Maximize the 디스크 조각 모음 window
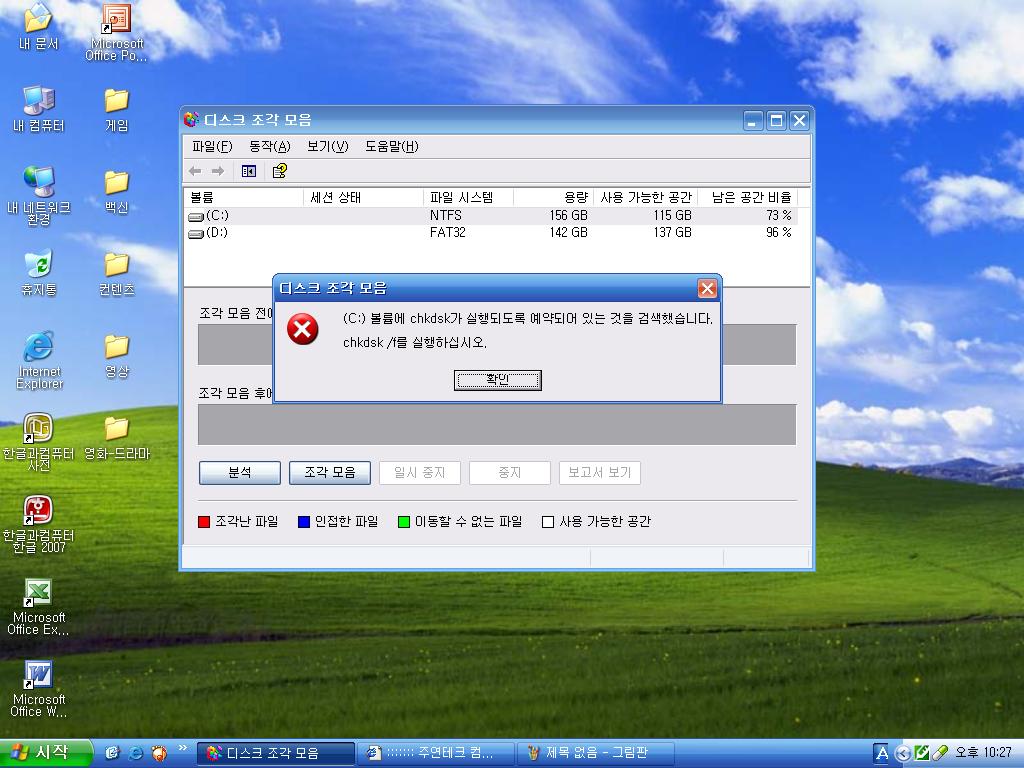The image size is (1024, 768). (776, 120)
